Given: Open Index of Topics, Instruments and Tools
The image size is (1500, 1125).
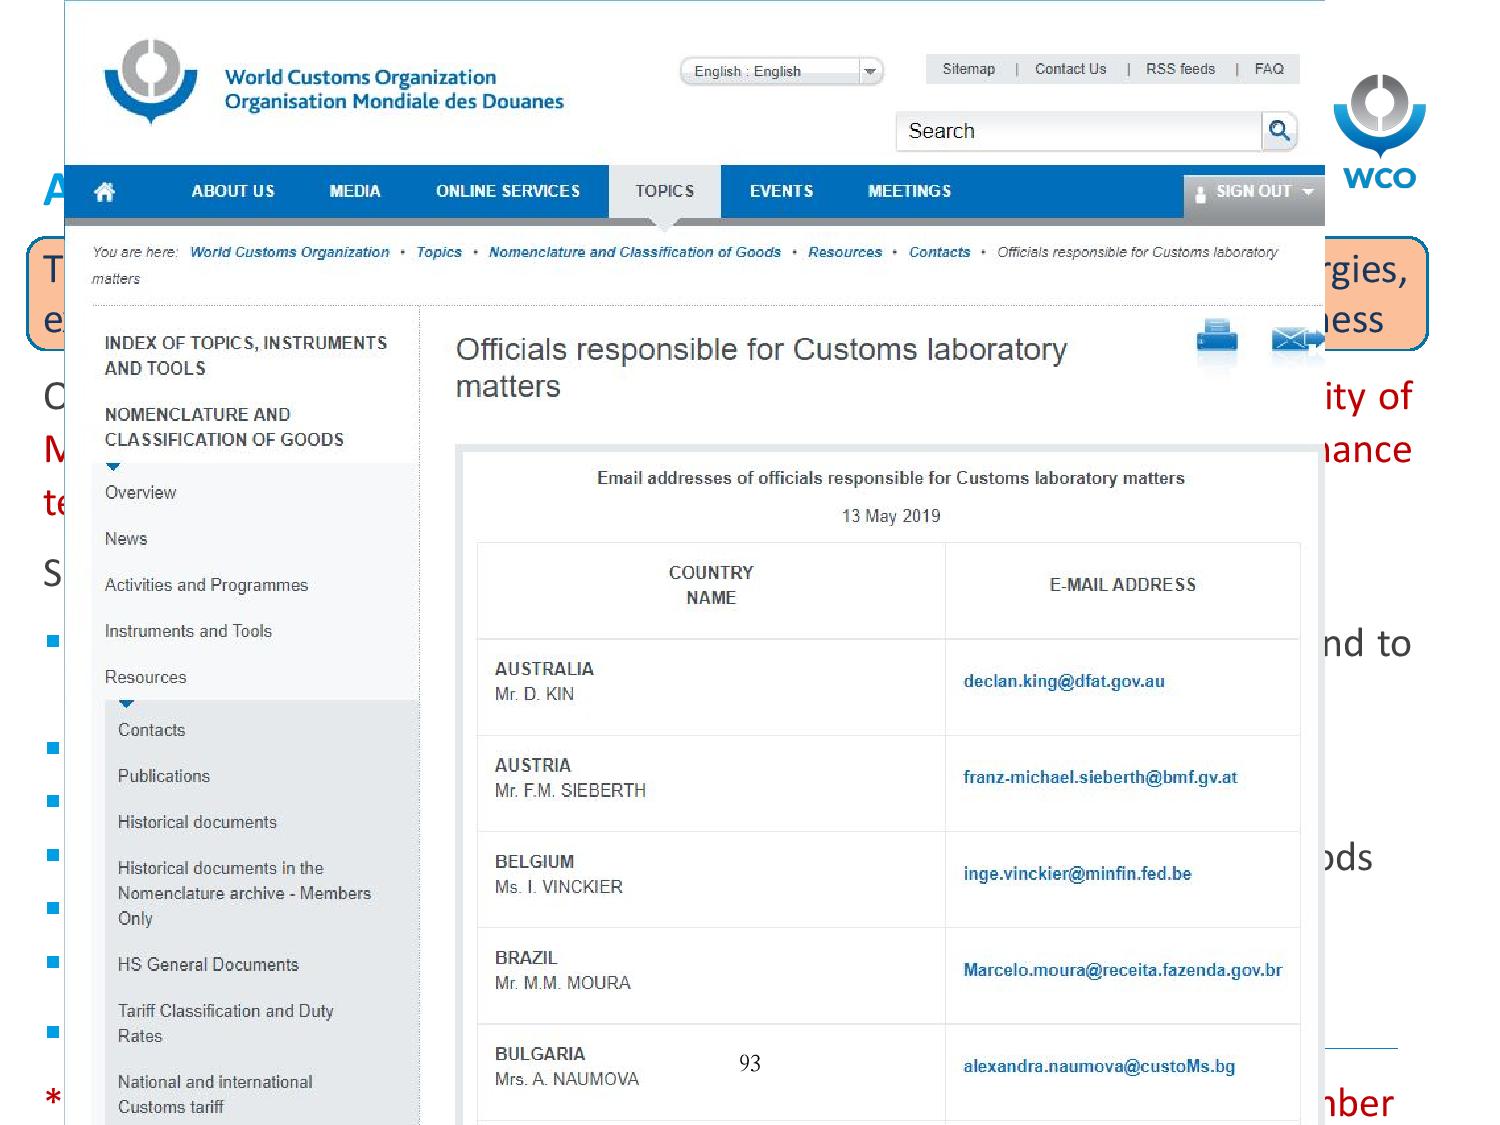Looking at the screenshot, I should (246, 355).
